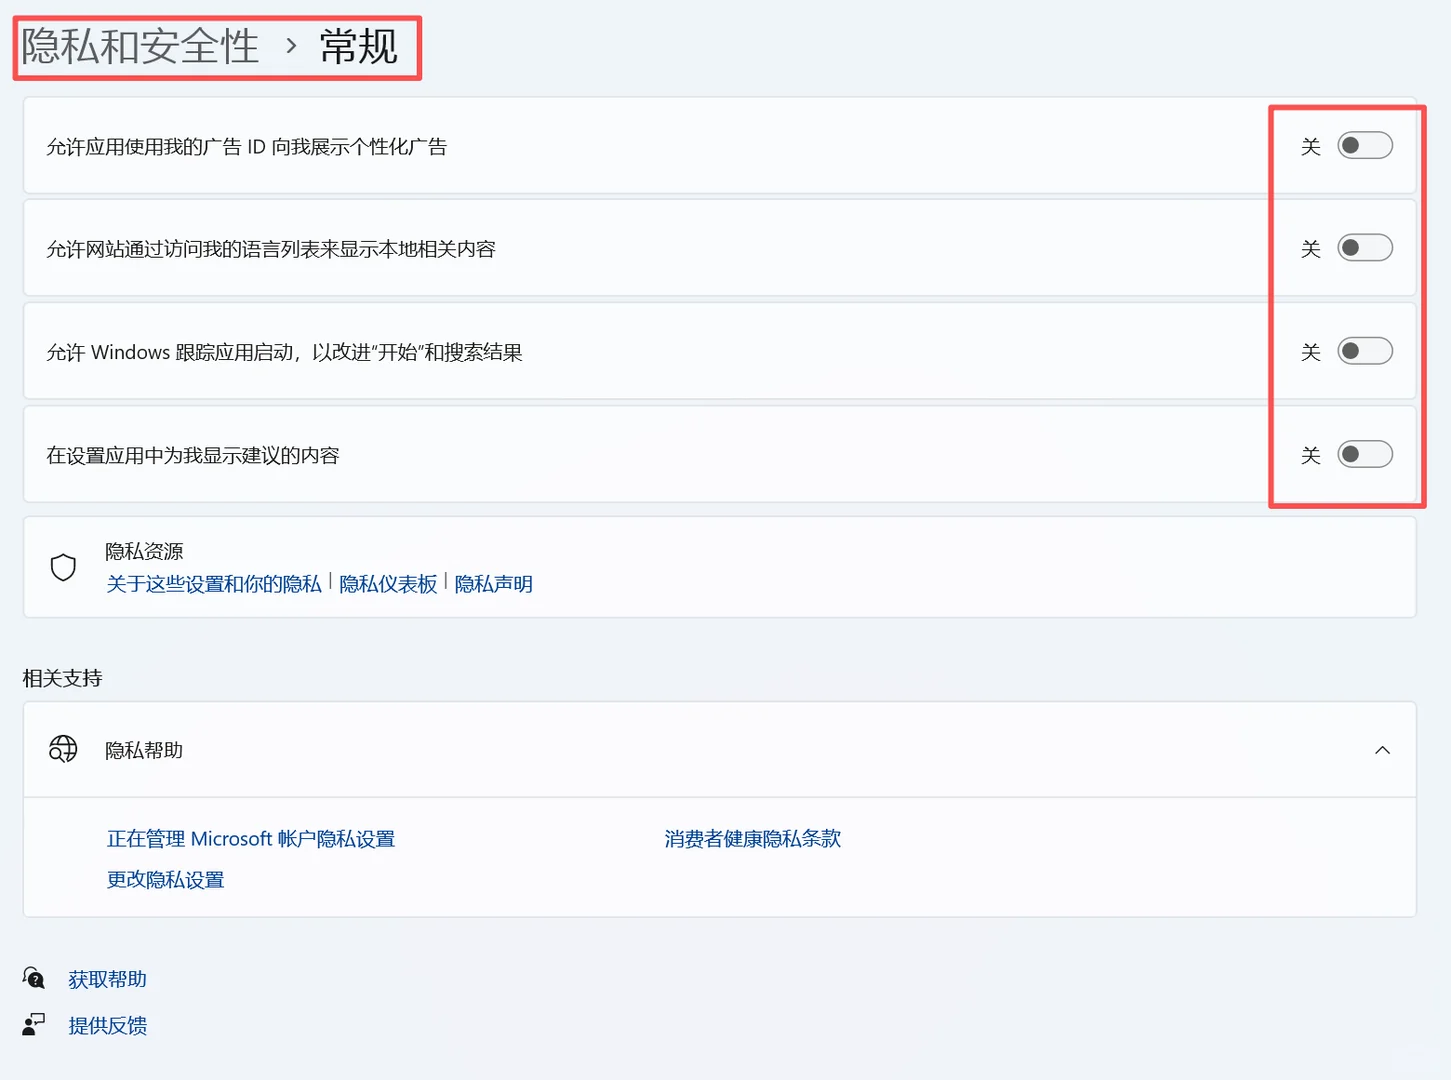Click the shield icon next to 隐私资源
Screen dimensions: 1451x1080
[x=63, y=567]
